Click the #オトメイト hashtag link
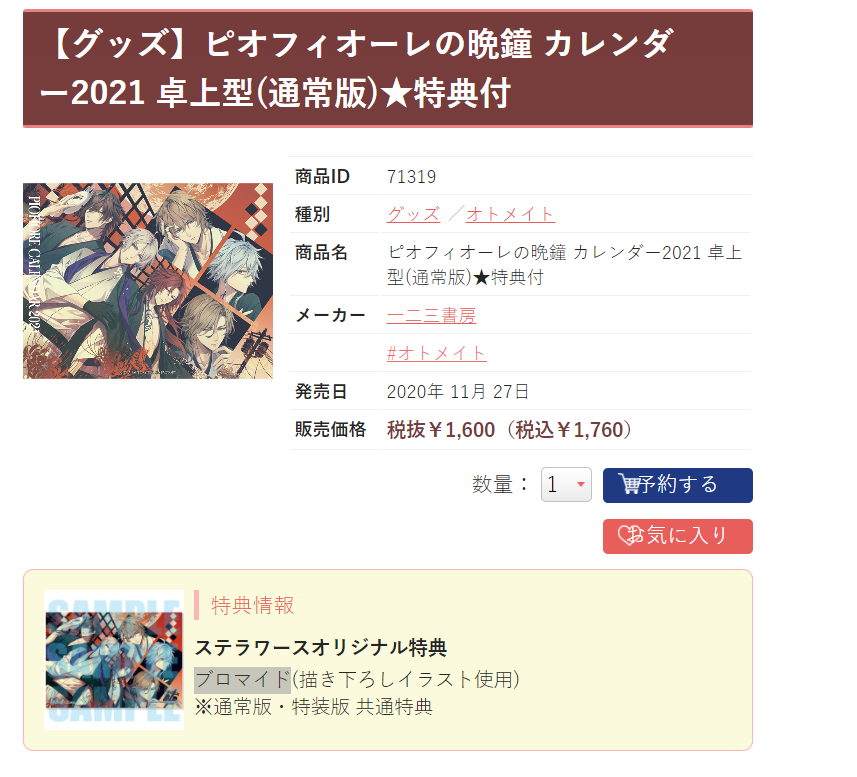The width and height of the screenshot is (857, 777). pos(436,354)
